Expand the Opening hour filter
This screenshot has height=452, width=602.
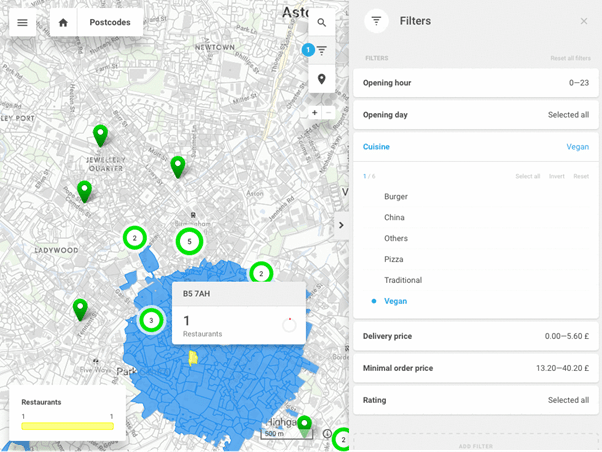(x=475, y=83)
